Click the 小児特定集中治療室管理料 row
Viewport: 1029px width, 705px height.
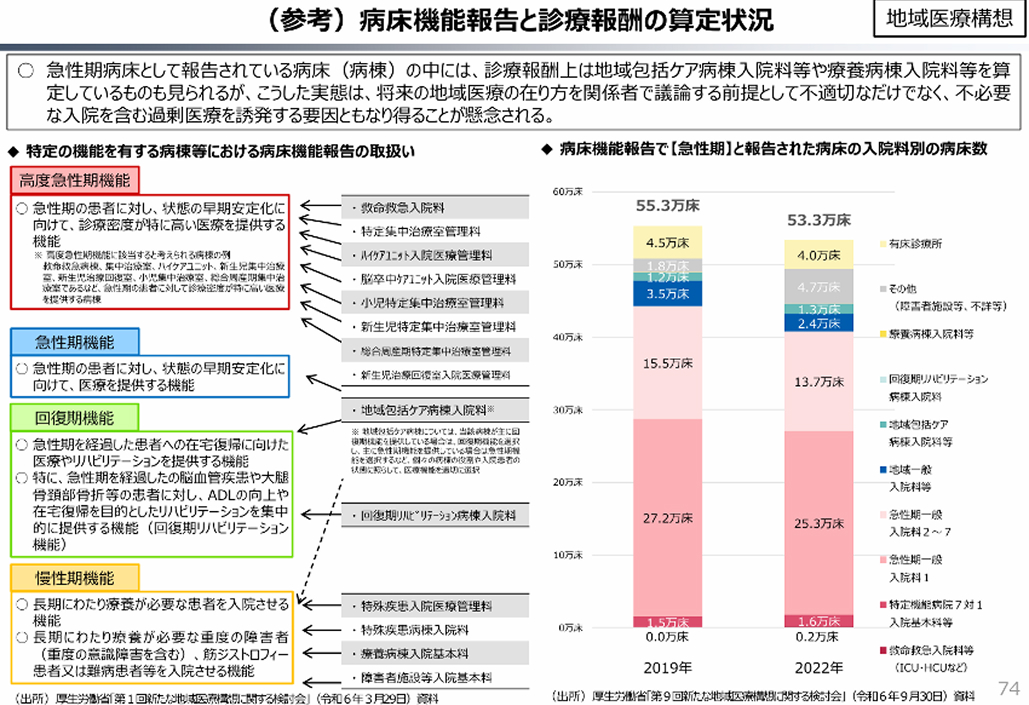(x=435, y=303)
